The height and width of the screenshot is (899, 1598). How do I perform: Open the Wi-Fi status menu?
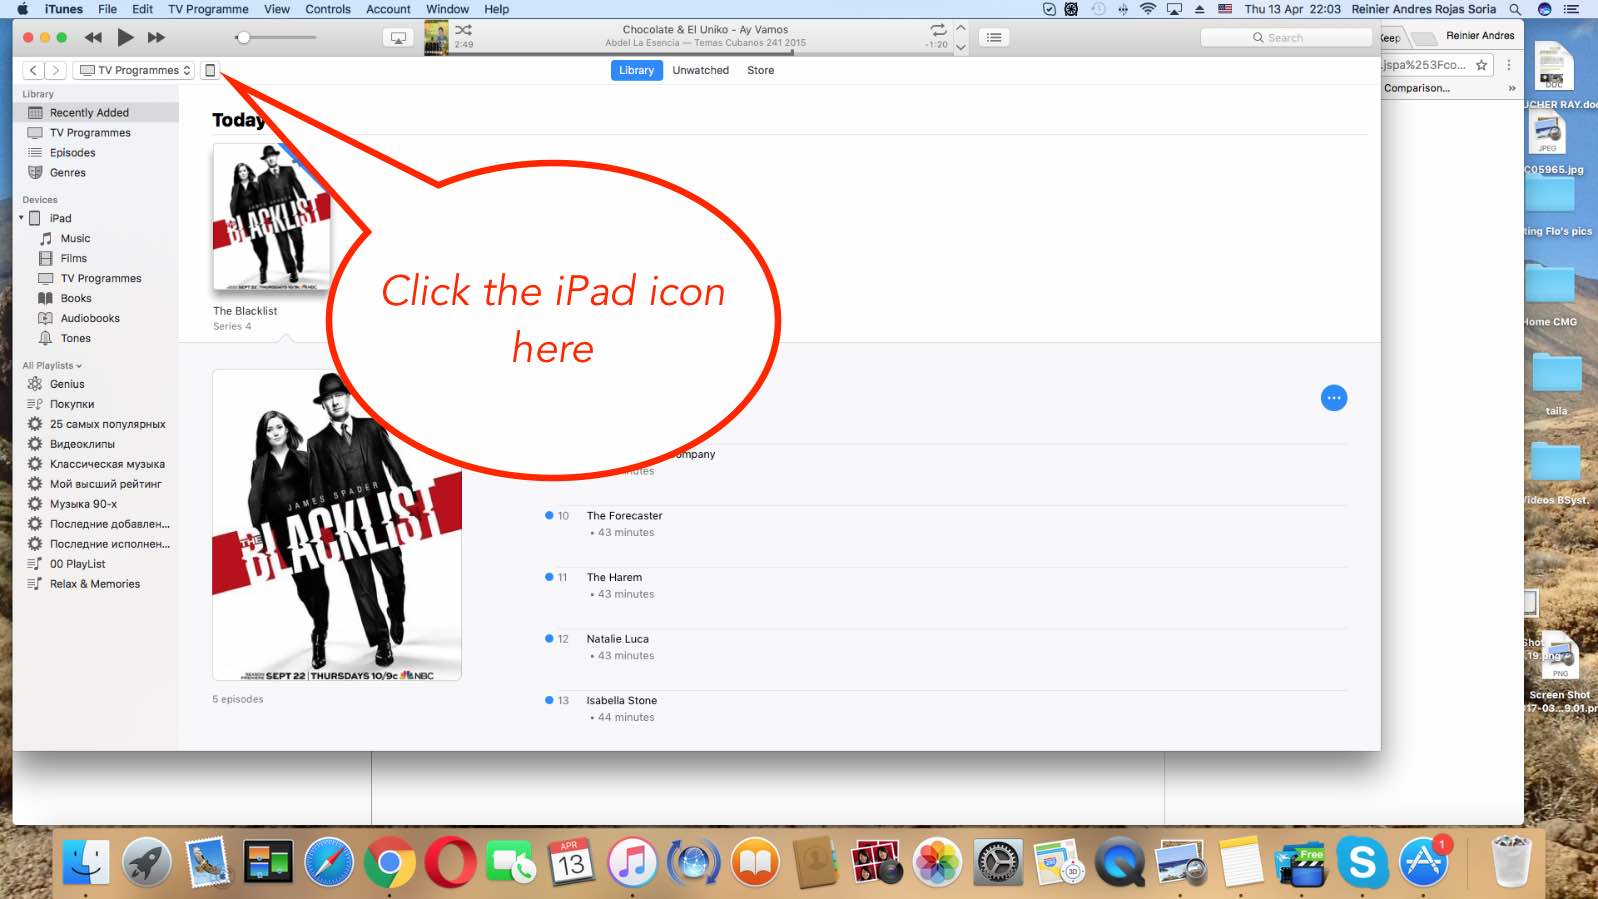pos(1148,9)
